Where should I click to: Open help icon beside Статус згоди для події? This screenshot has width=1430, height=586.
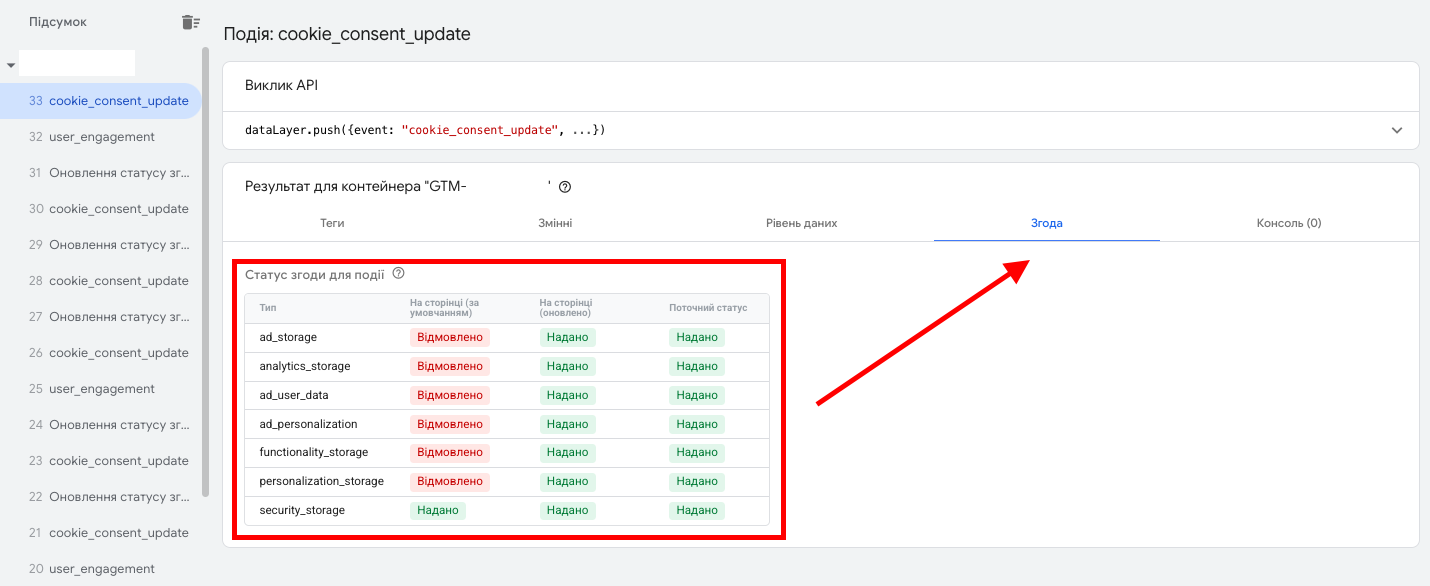398,273
